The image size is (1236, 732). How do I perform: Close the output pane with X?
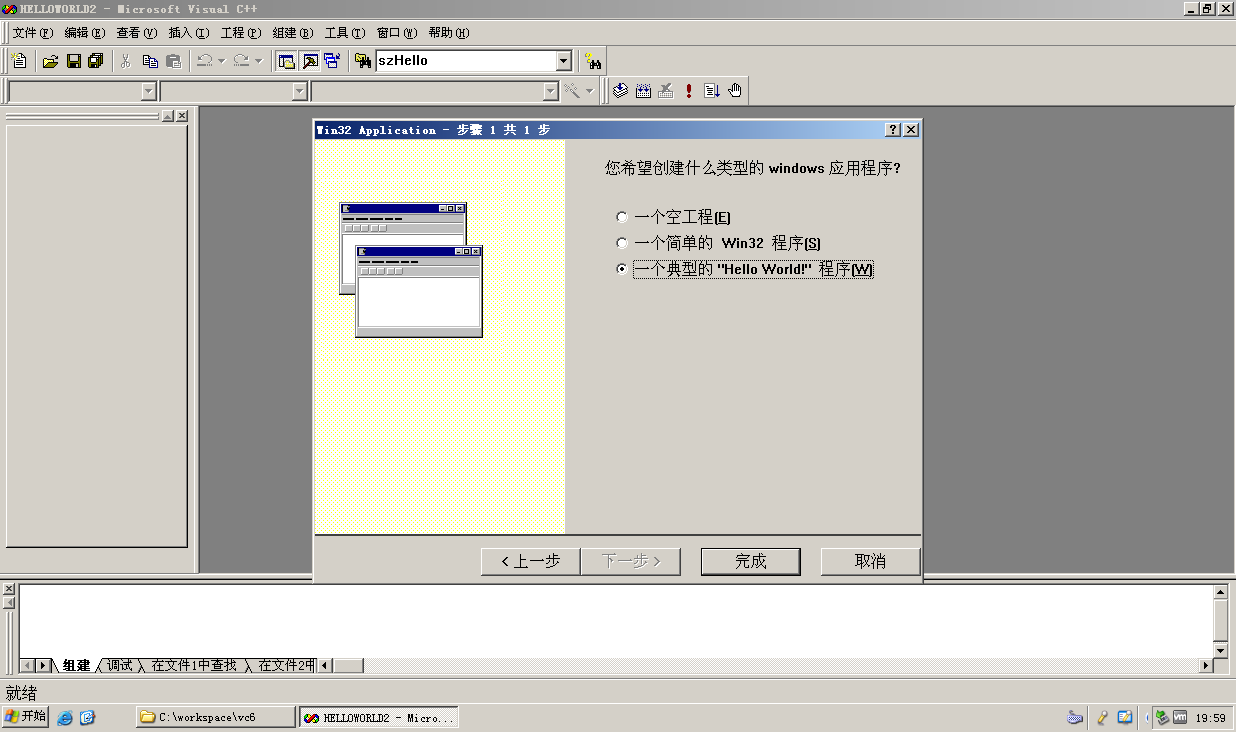9,589
